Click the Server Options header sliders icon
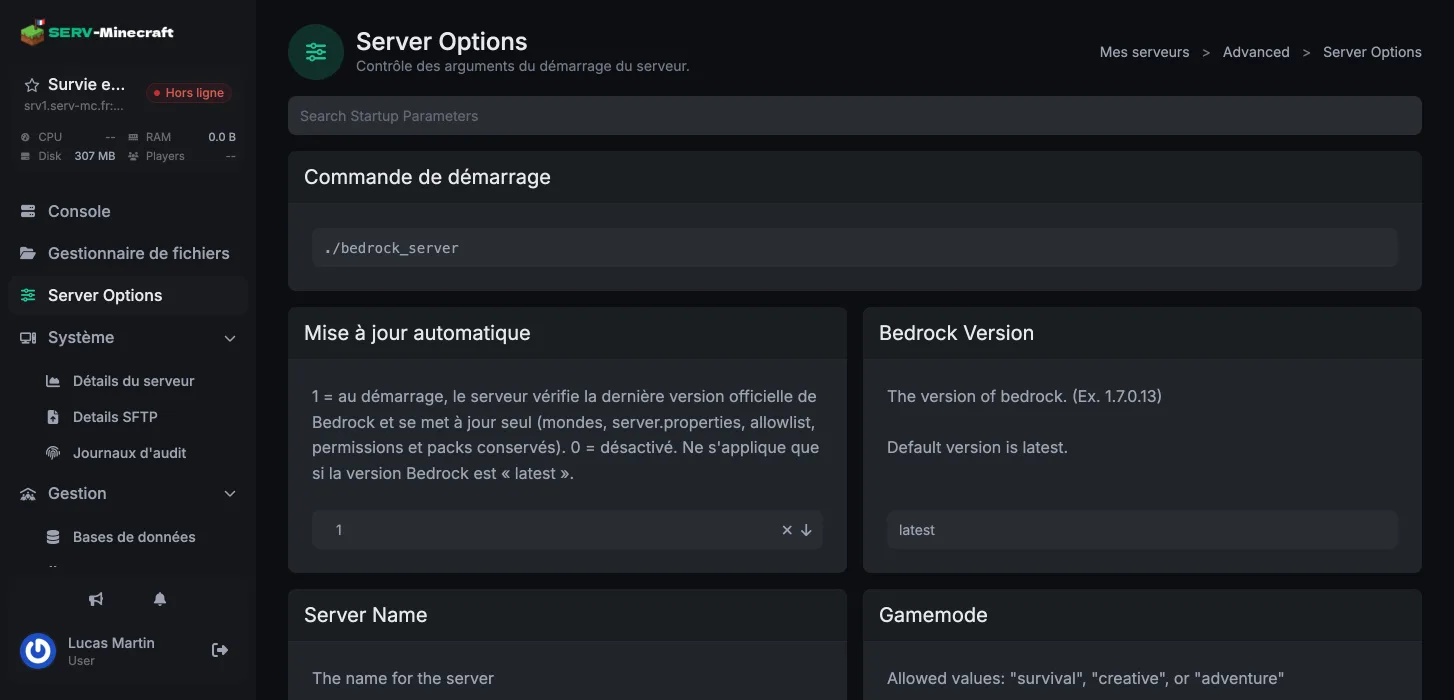The image size is (1454, 700). [316, 52]
